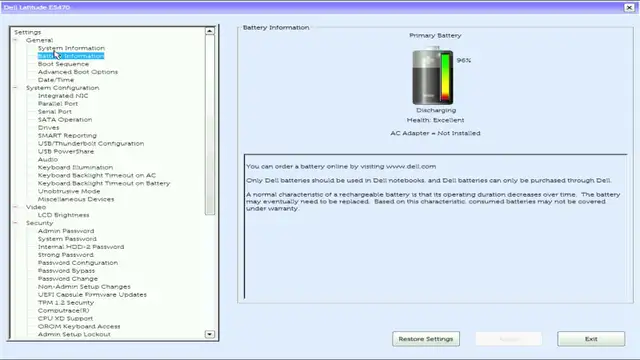Click the scroll up arrow in settings list
The width and height of the screenshot is (640, 360).
[209, 31]
